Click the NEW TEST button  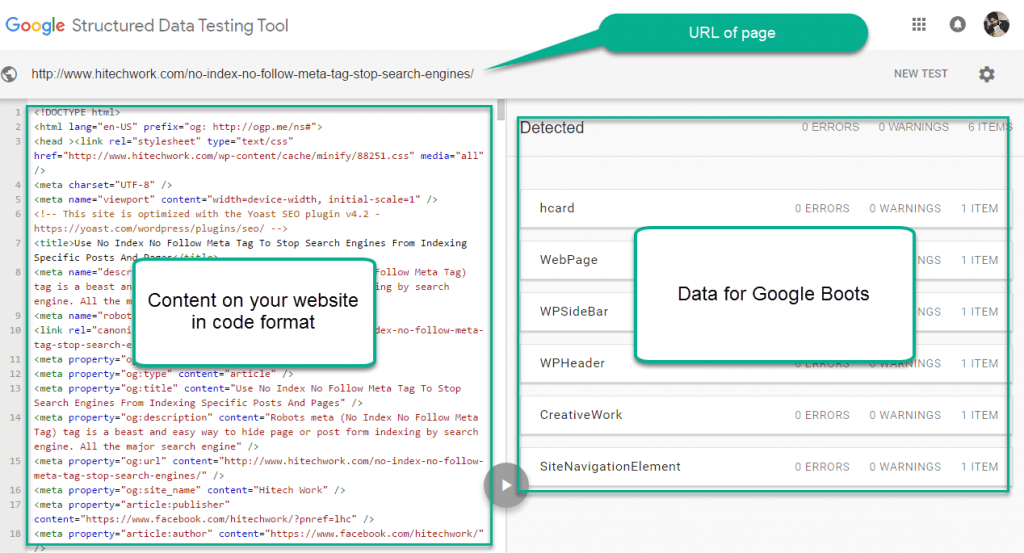click(920, 74)
